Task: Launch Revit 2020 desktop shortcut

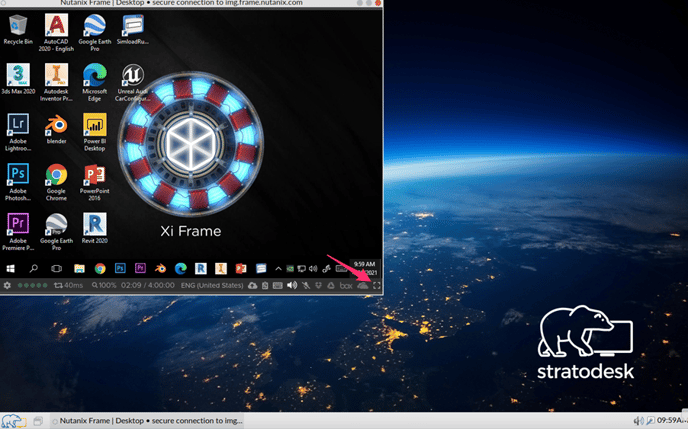Action: (94, 228)
